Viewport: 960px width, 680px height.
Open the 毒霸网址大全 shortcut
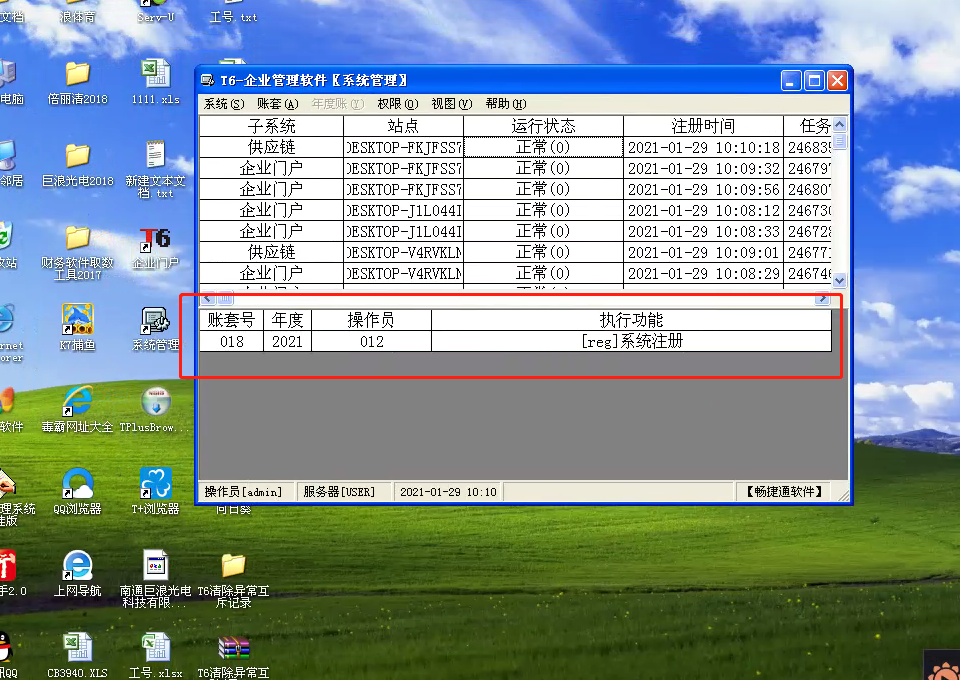tap(78, 402)
